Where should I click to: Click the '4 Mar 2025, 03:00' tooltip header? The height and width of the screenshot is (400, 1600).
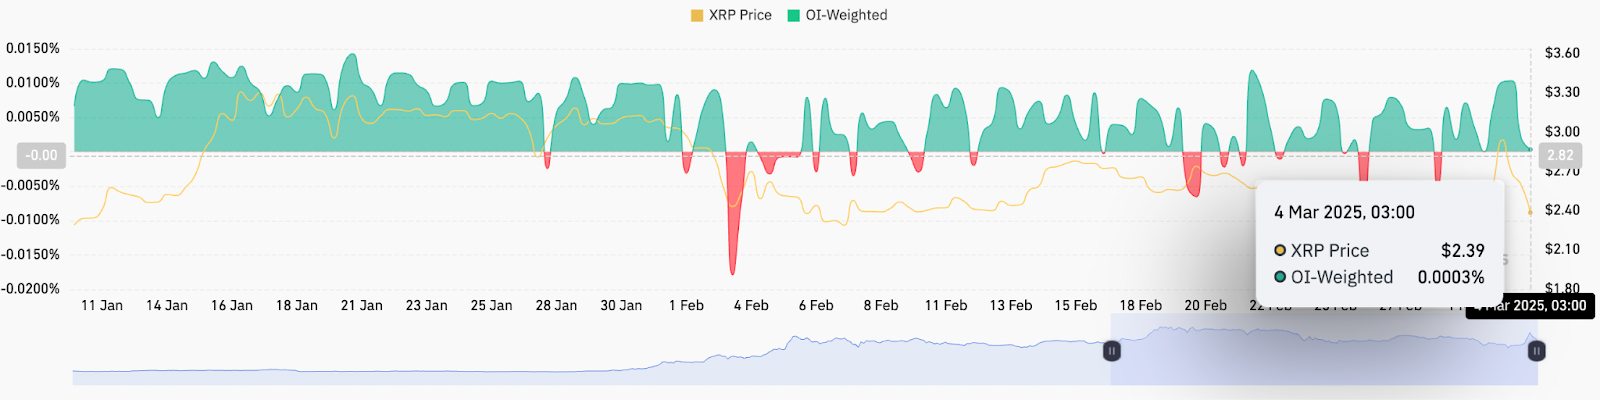point(1344,212)
